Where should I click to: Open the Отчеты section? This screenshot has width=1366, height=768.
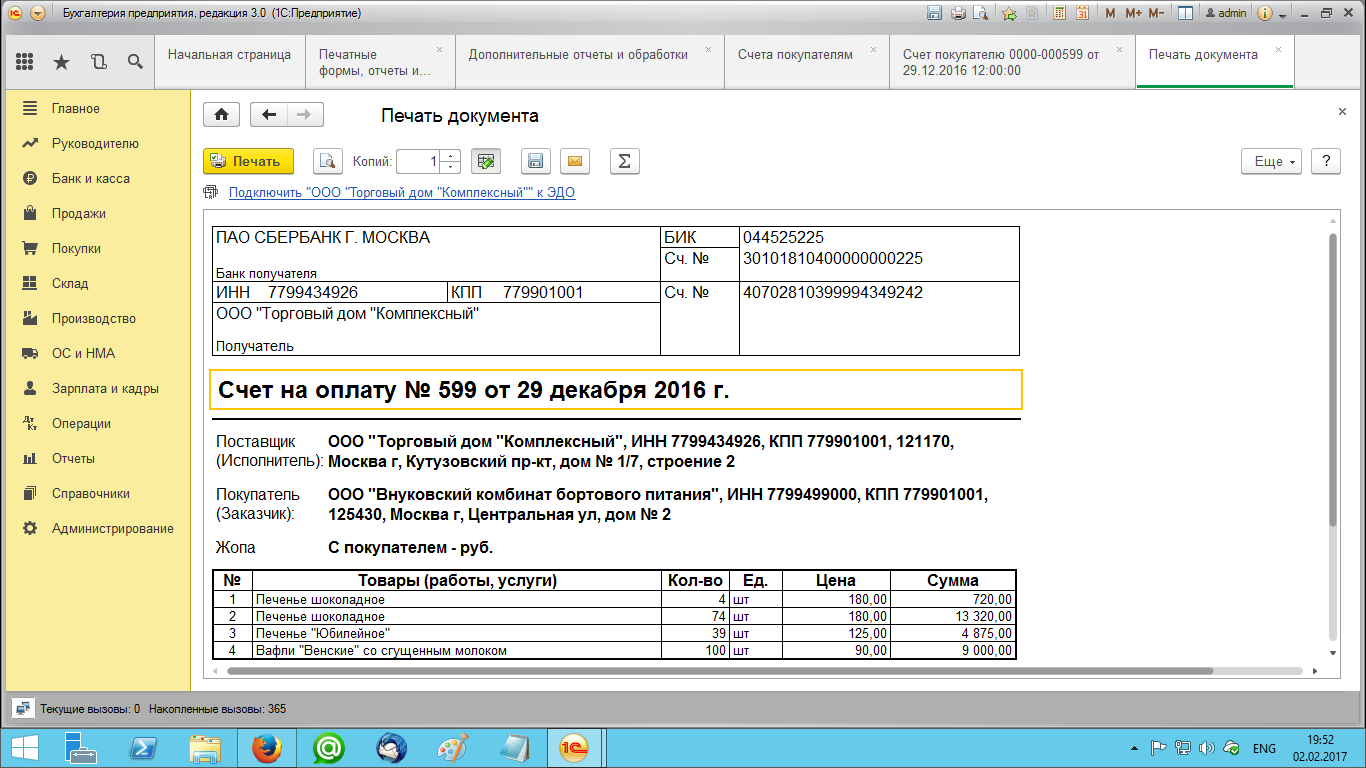click(x=98, y=458)
